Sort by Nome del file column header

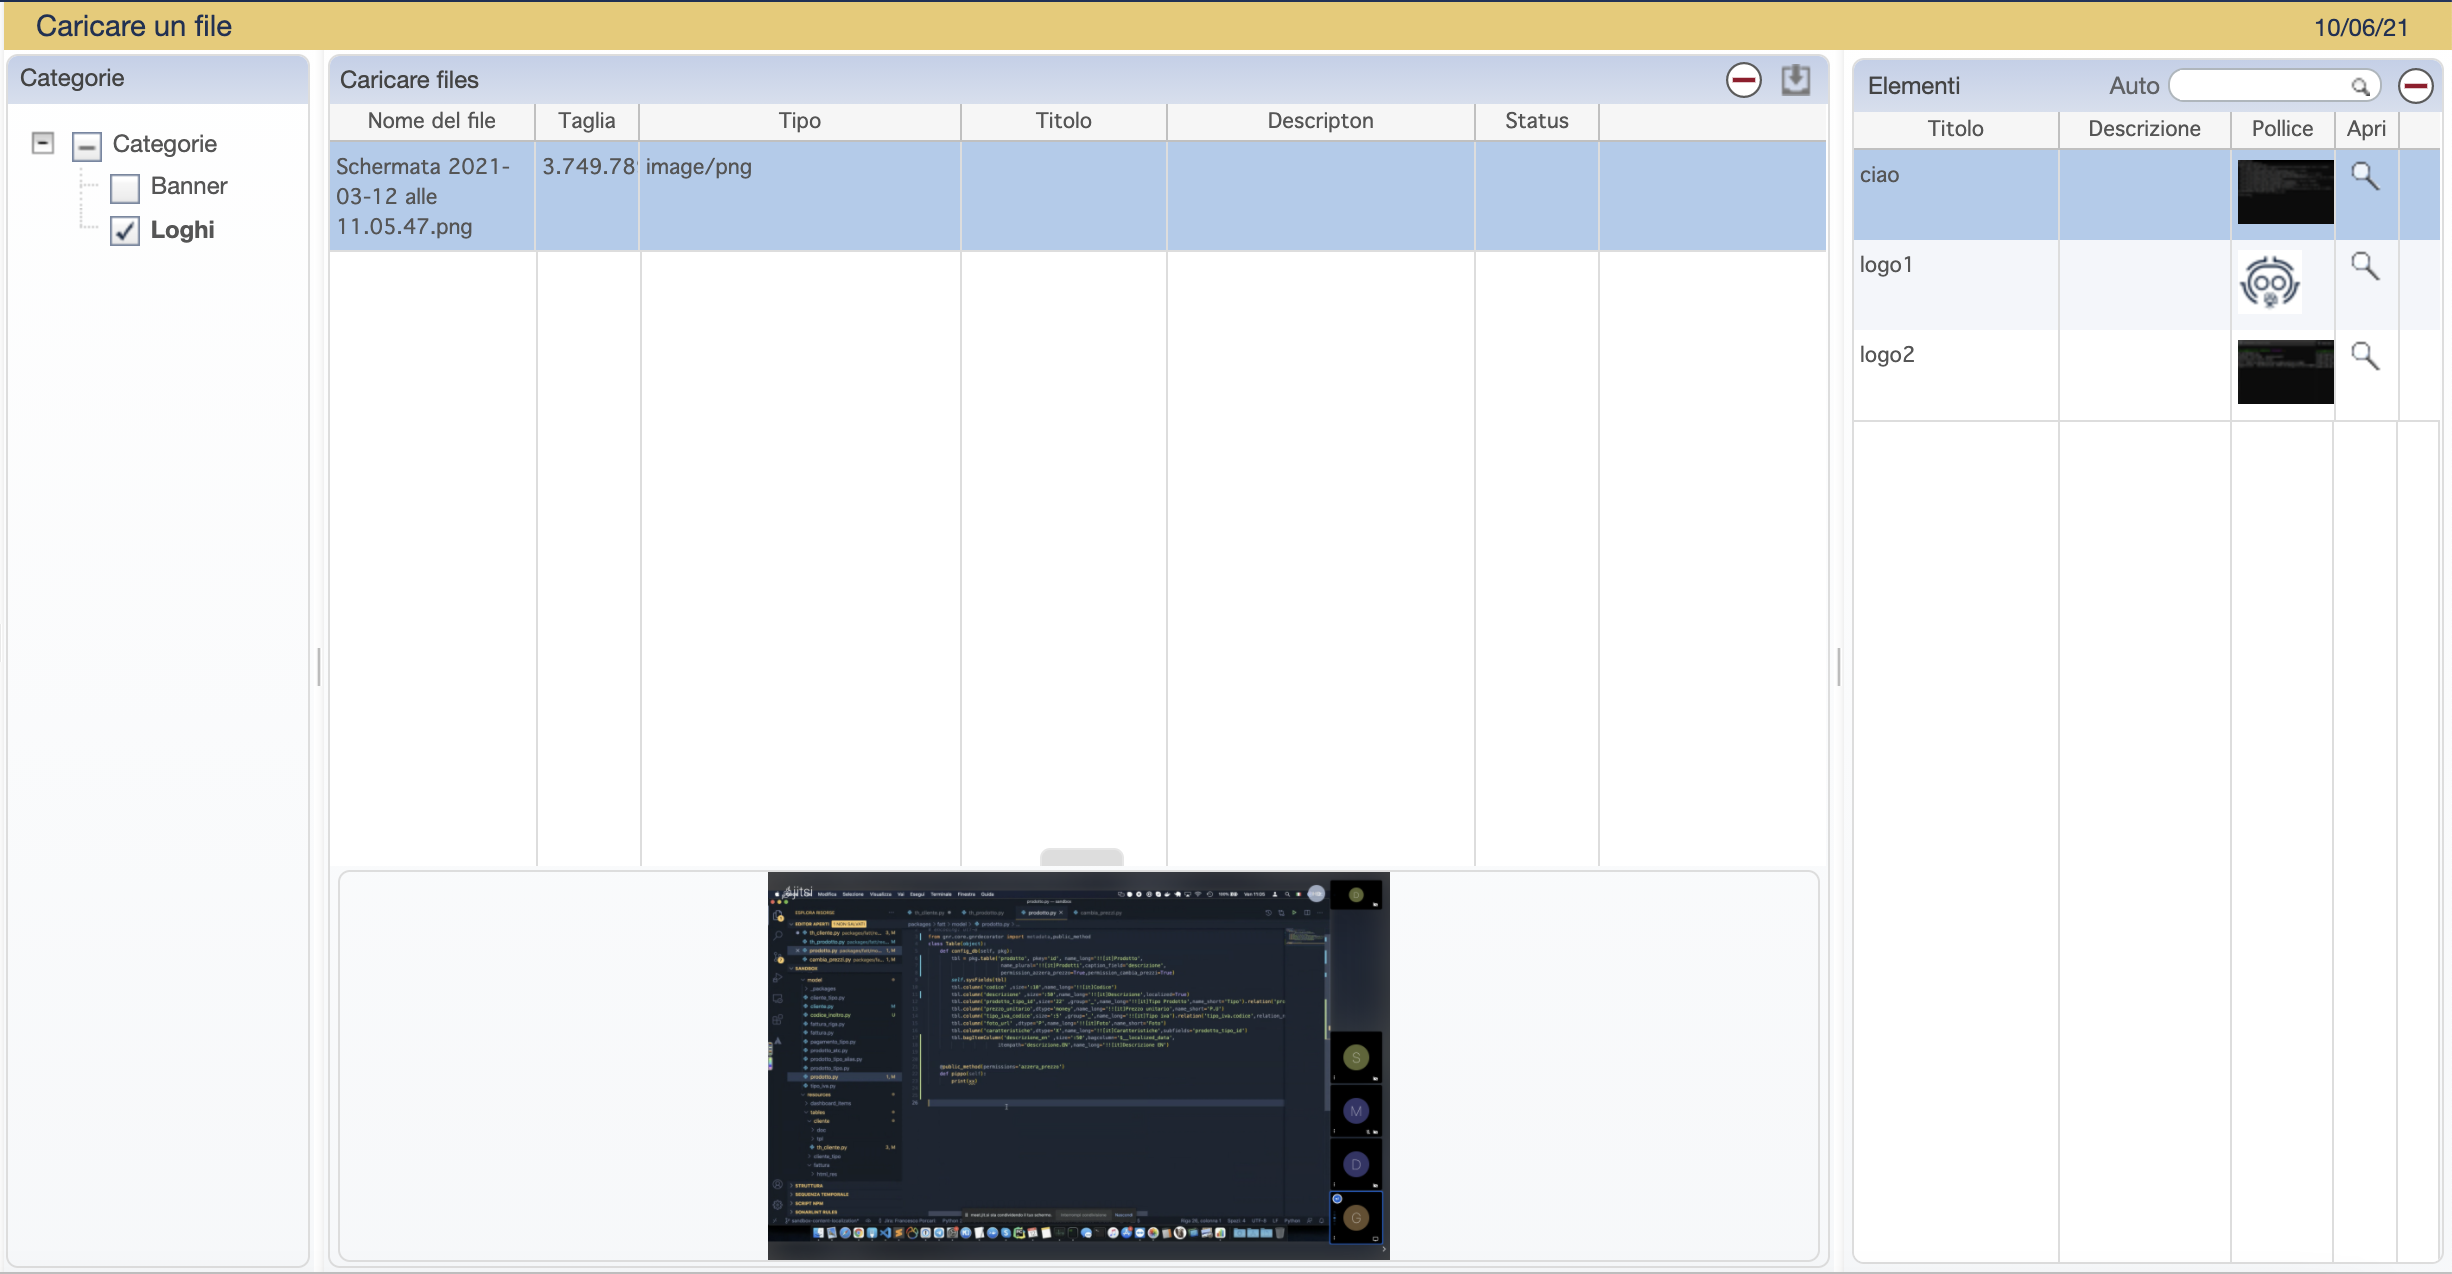coord(432,121)
